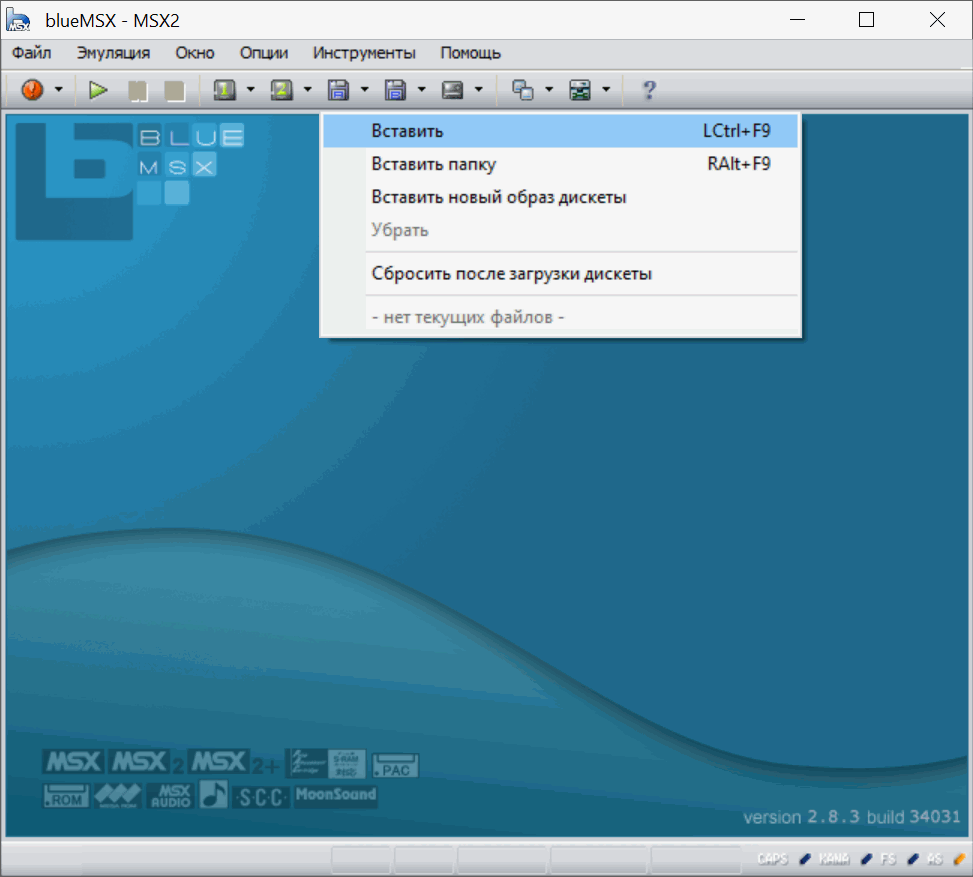Image resolution: width=973 pixels, height=877 pixels.
Task: Expand cartridge slot 2 dropdown arrow
Action: (x=308, y=89)
